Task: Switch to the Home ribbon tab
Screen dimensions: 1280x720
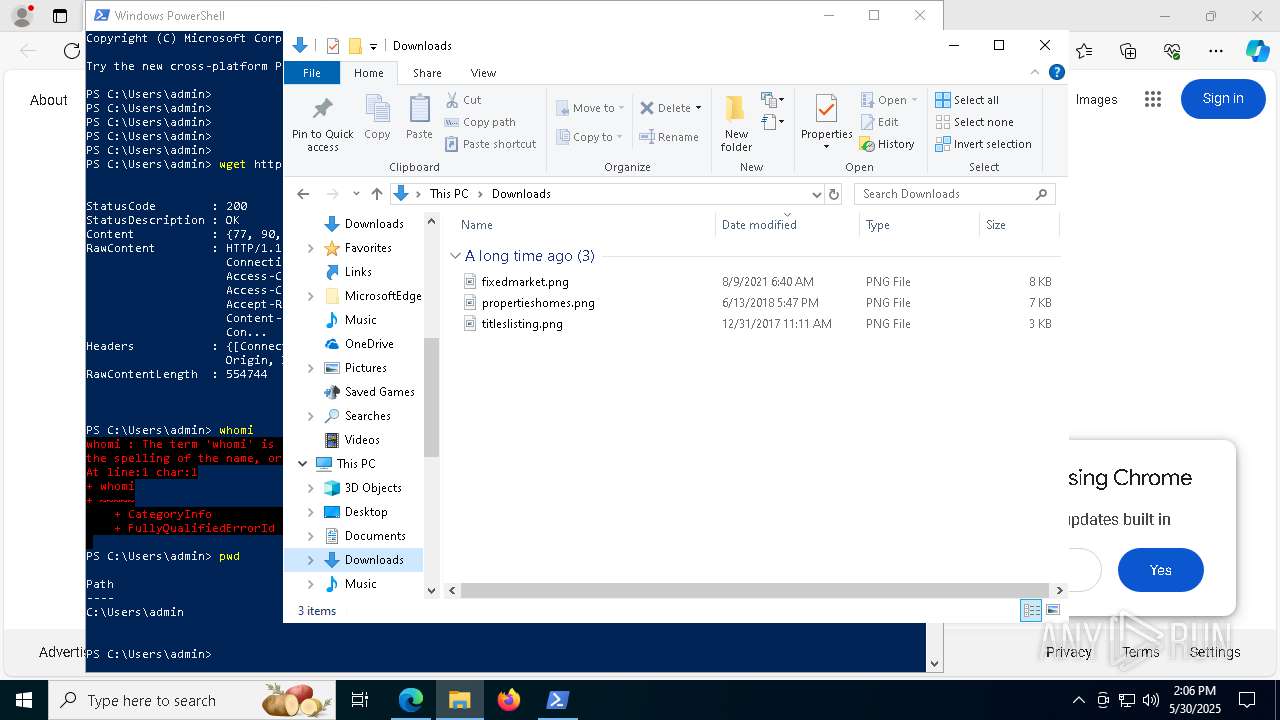Action: (x=368, y=73)
